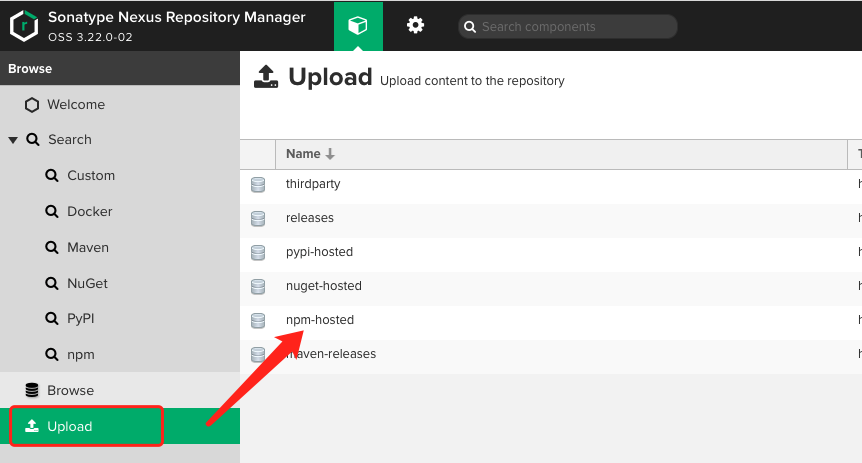Viewport: 862px width, 463px height.
Task: Click the releases repository icon
Action: (x=258, y=219)
